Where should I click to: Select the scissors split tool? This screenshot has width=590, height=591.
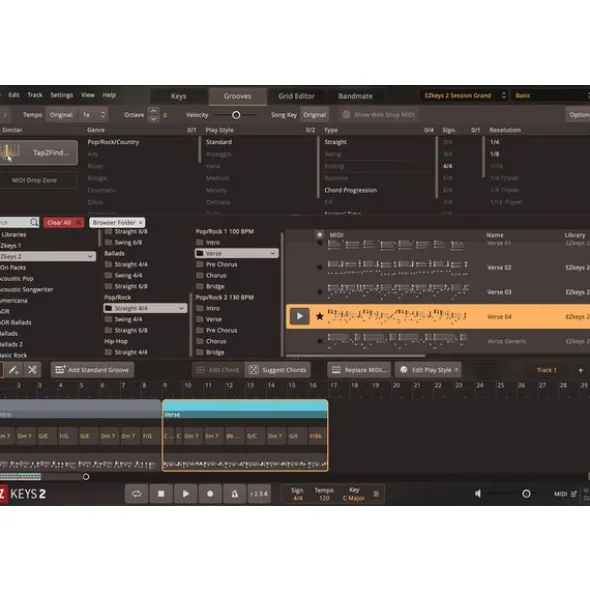click(x=32, y=370)
